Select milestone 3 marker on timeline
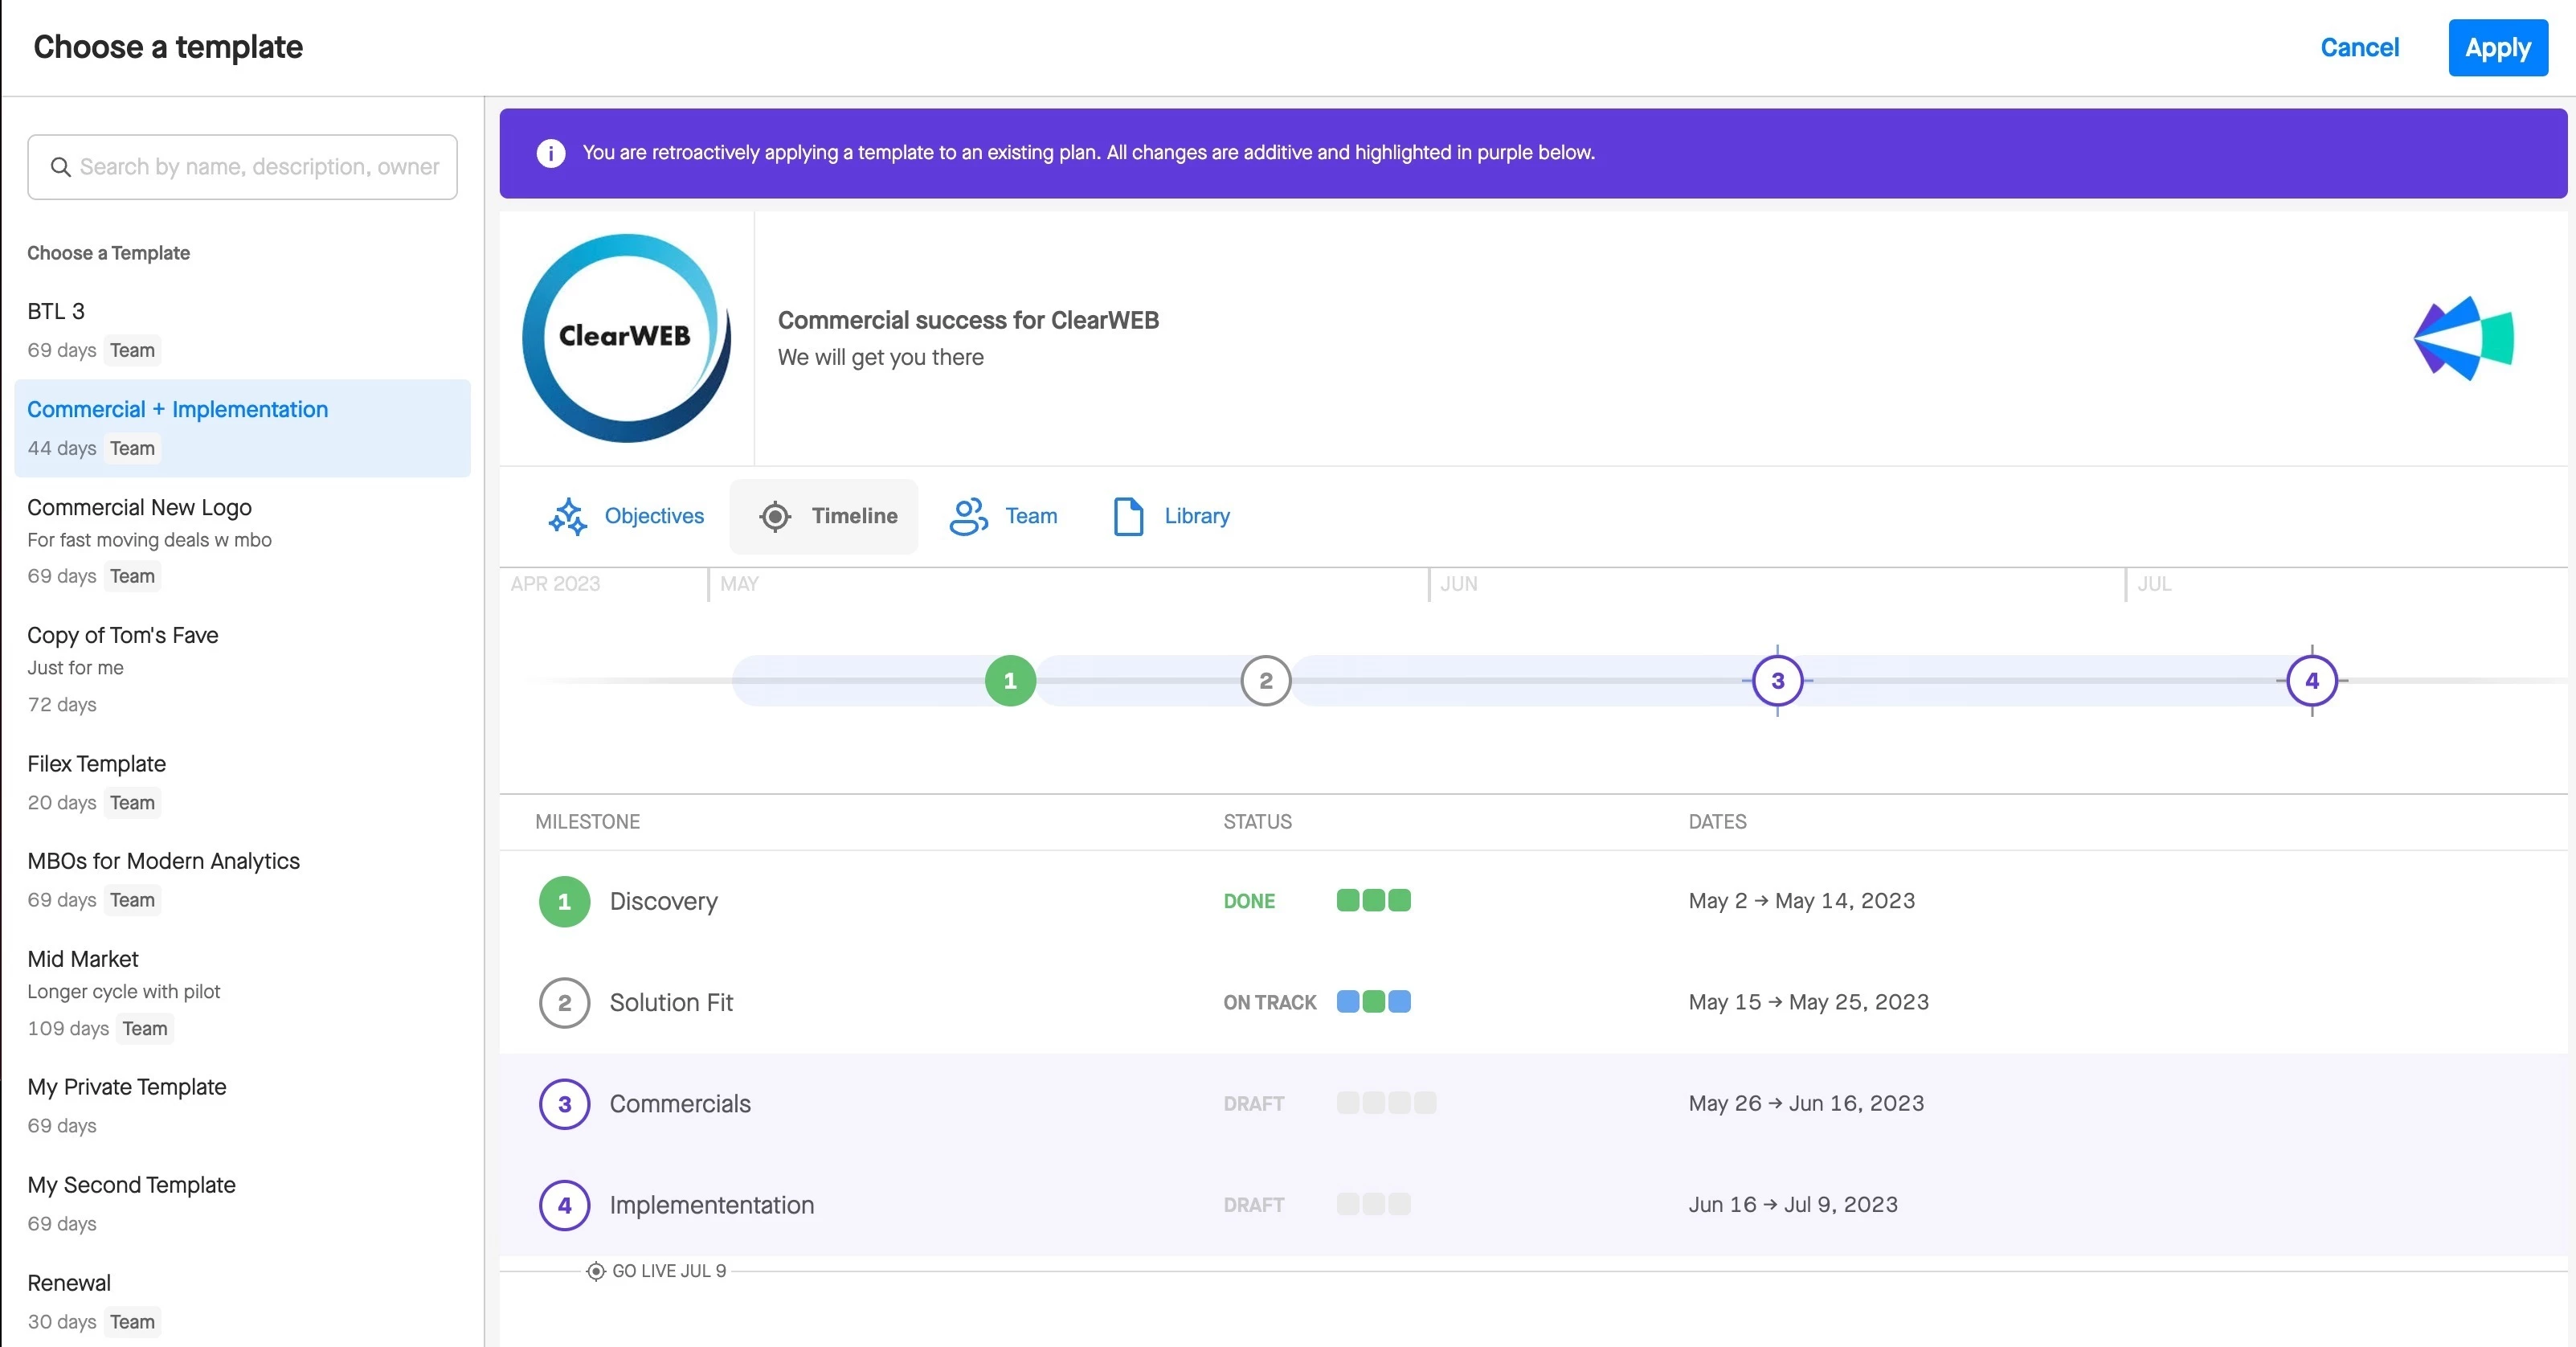The height and width of the screenshot is (1347, 2576). tap(1777, 681)
